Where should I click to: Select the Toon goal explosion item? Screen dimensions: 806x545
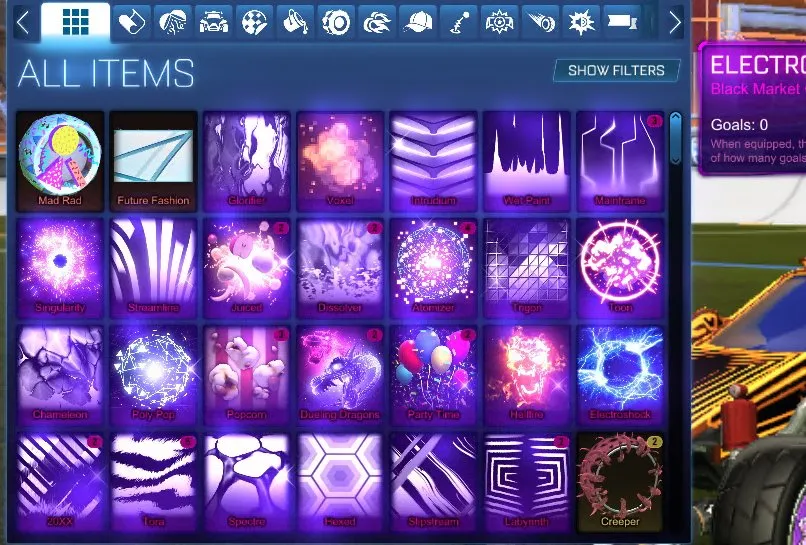click(x=620, y=268)
